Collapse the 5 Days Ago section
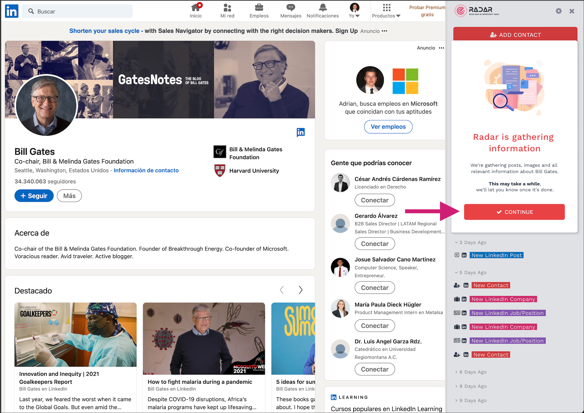584x413 pixels. 471,273
